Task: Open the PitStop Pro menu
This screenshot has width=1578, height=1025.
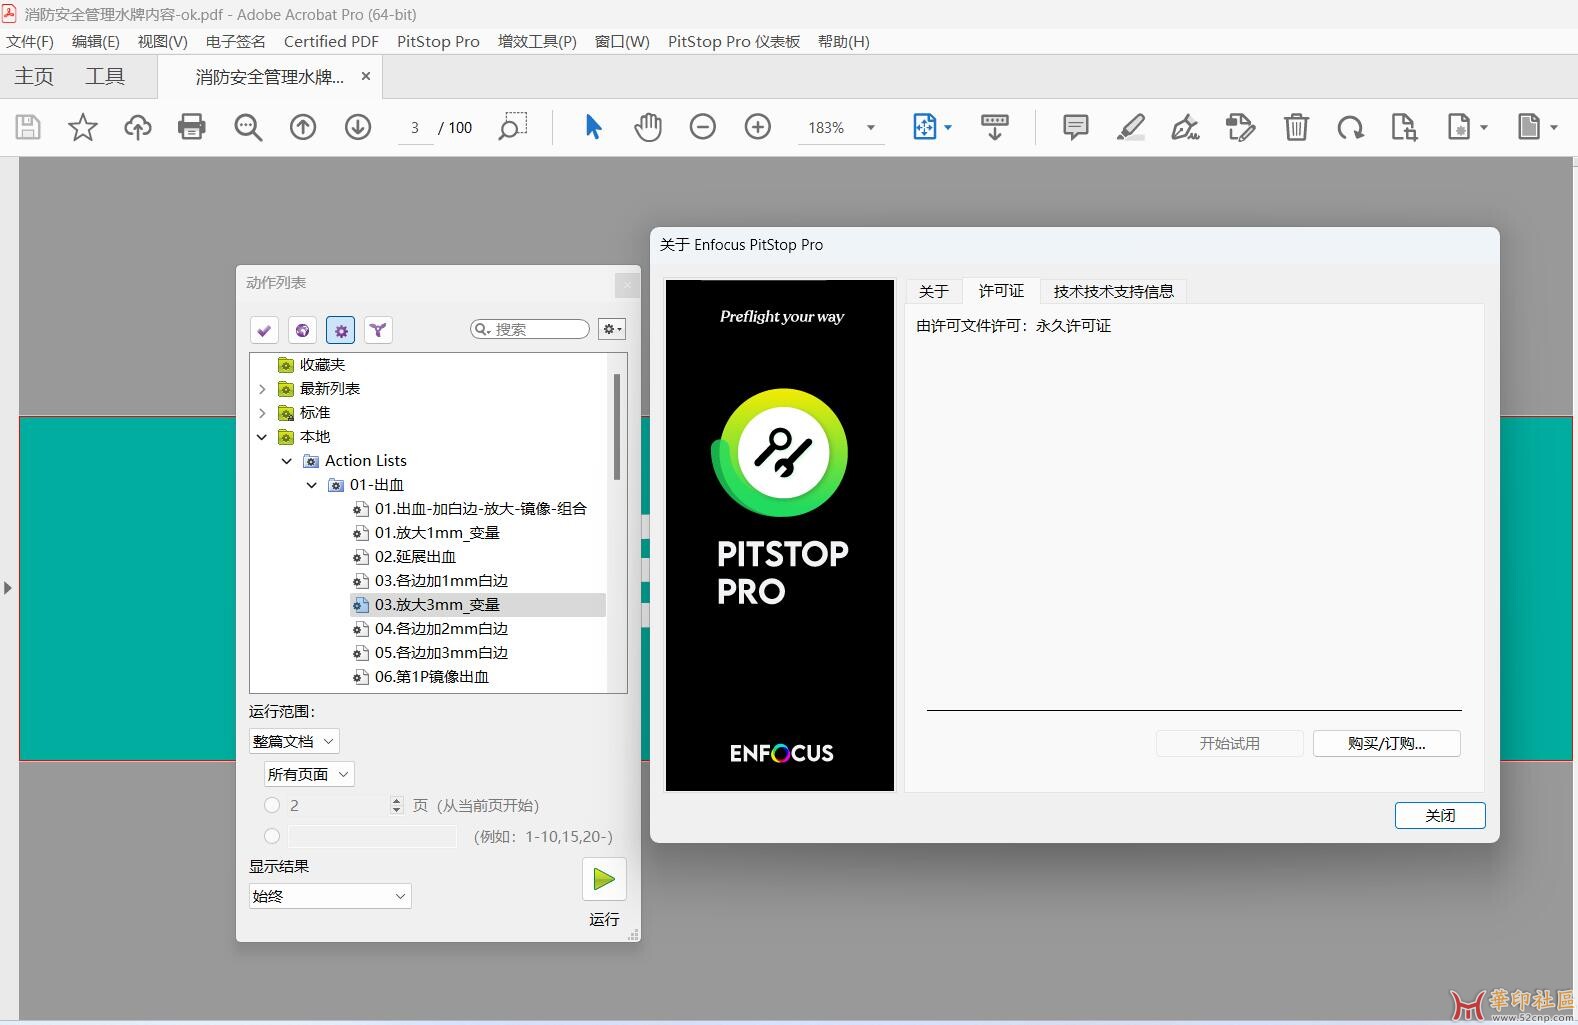Action: point(438,41)
